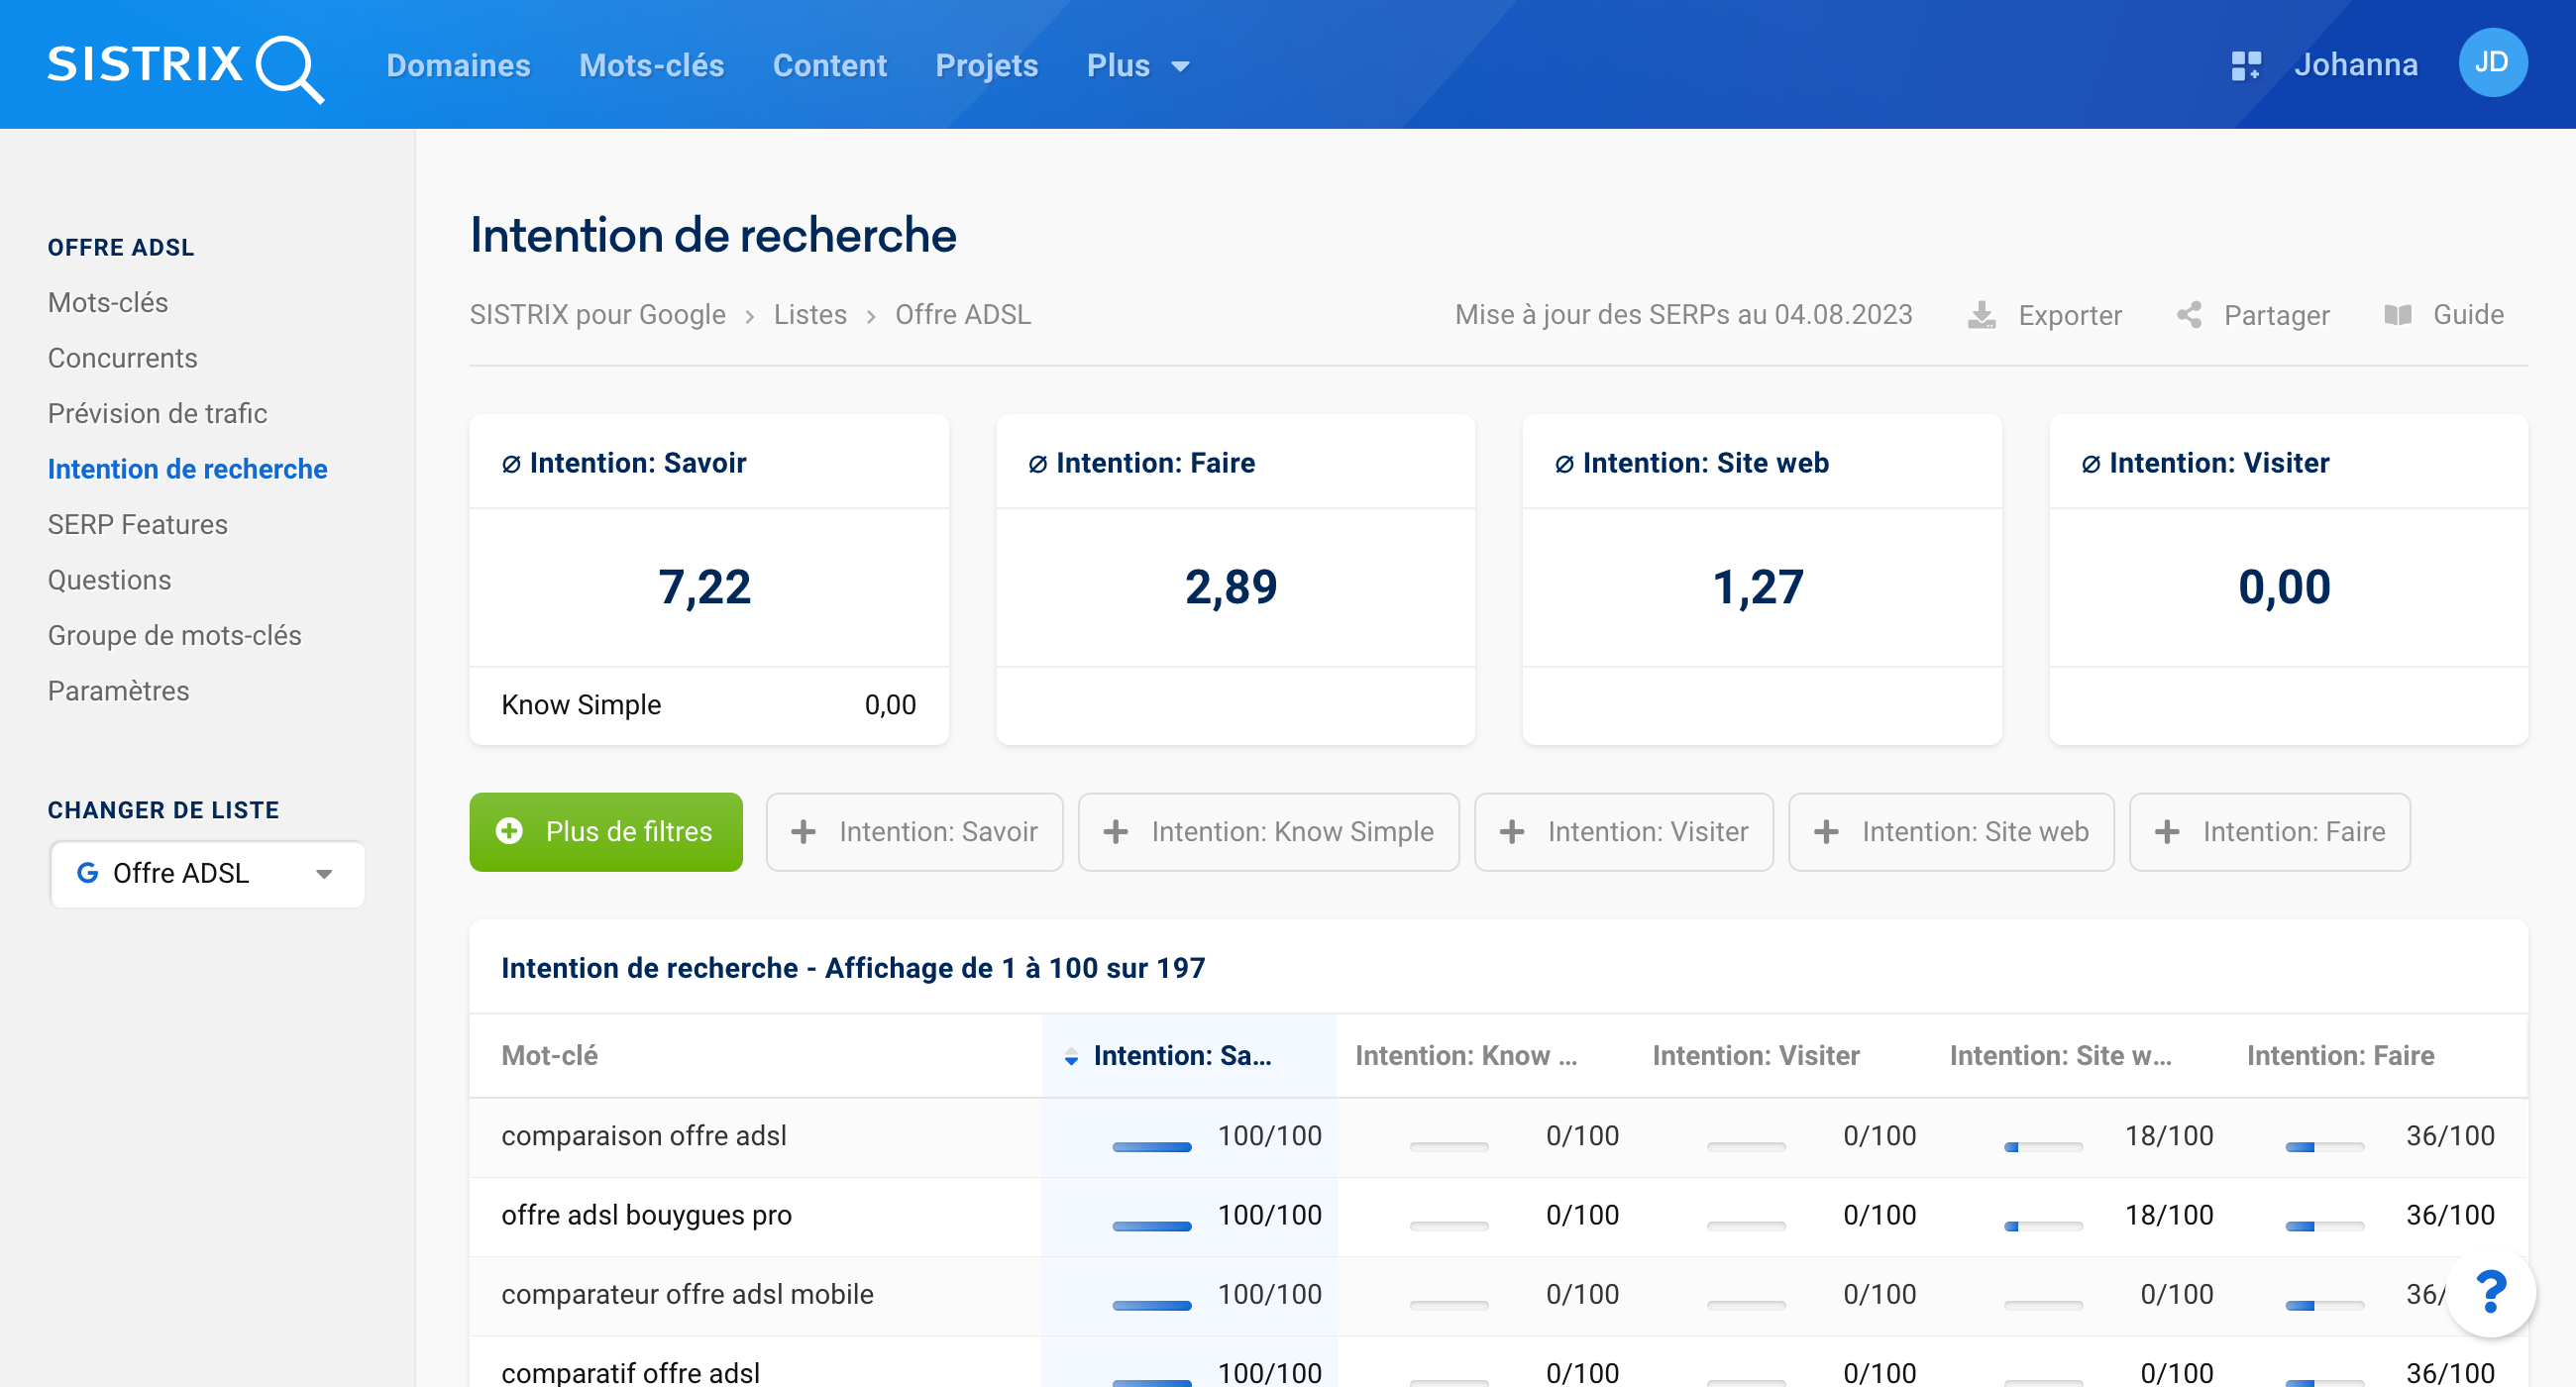Add the Intention: Site web filter
Screen dimensions: 2576x1387
(x=1950, y=831)
